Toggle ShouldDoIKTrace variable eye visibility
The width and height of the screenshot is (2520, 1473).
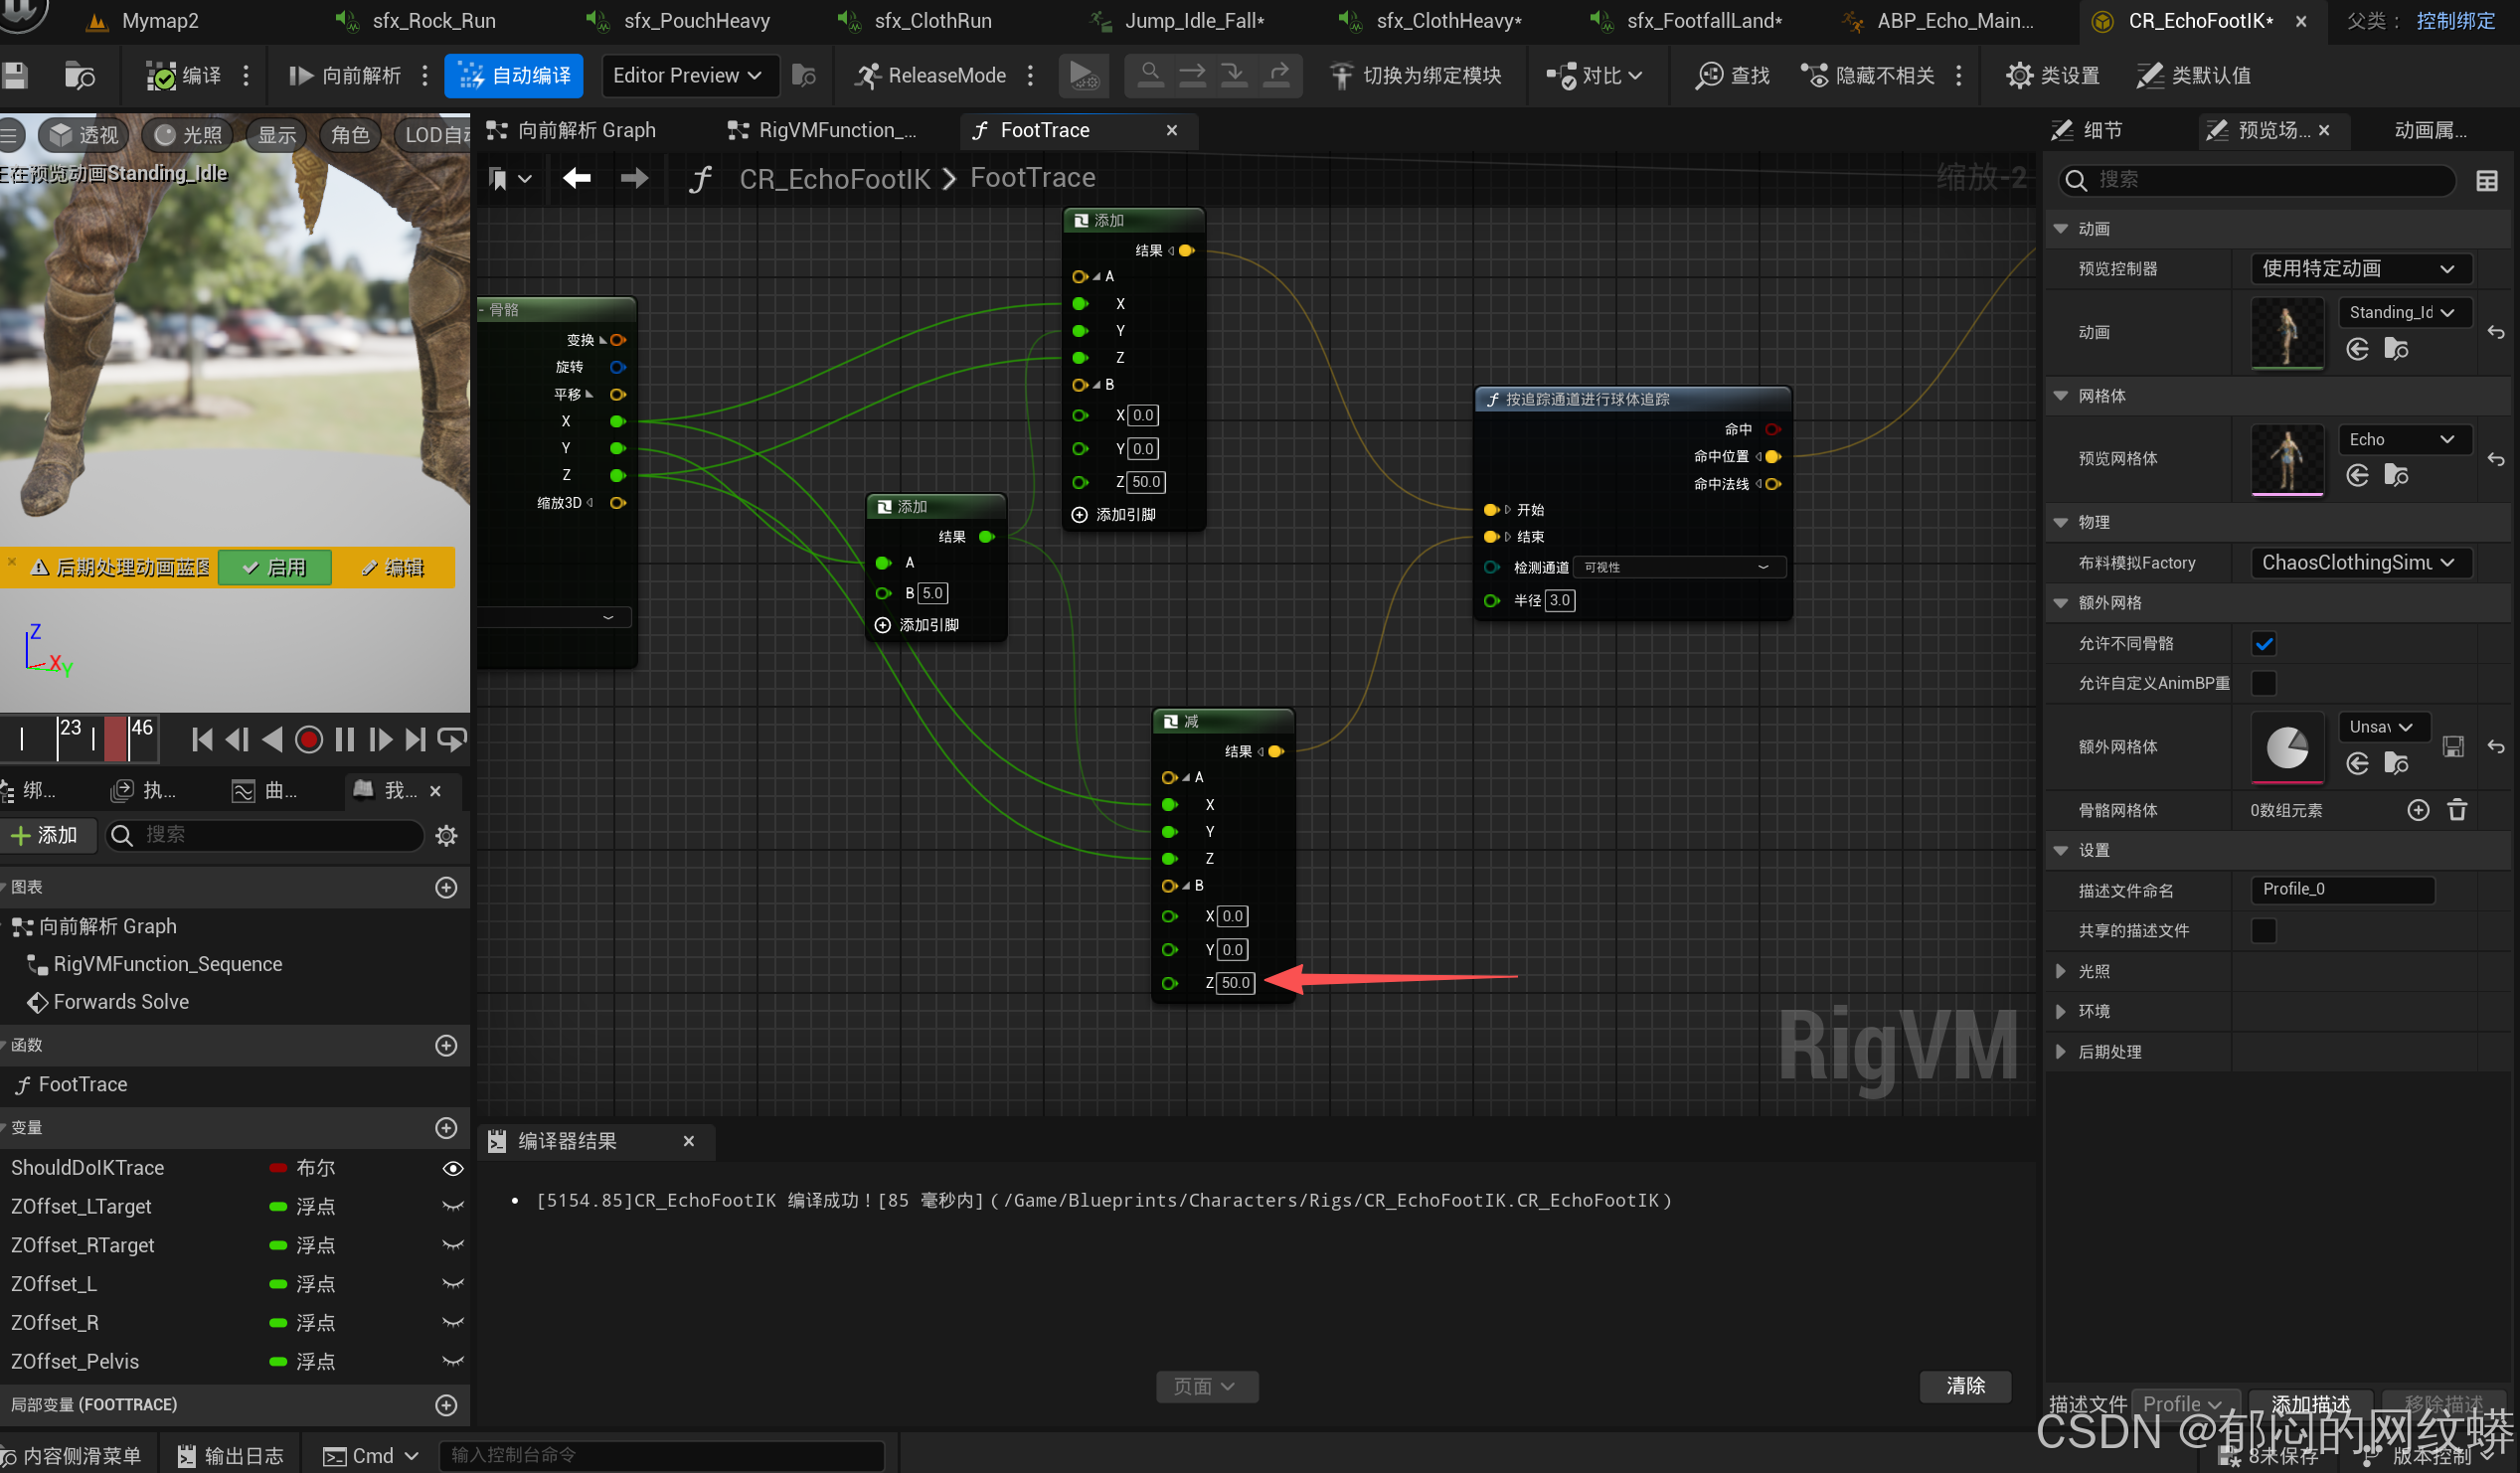click(452, 1168)
